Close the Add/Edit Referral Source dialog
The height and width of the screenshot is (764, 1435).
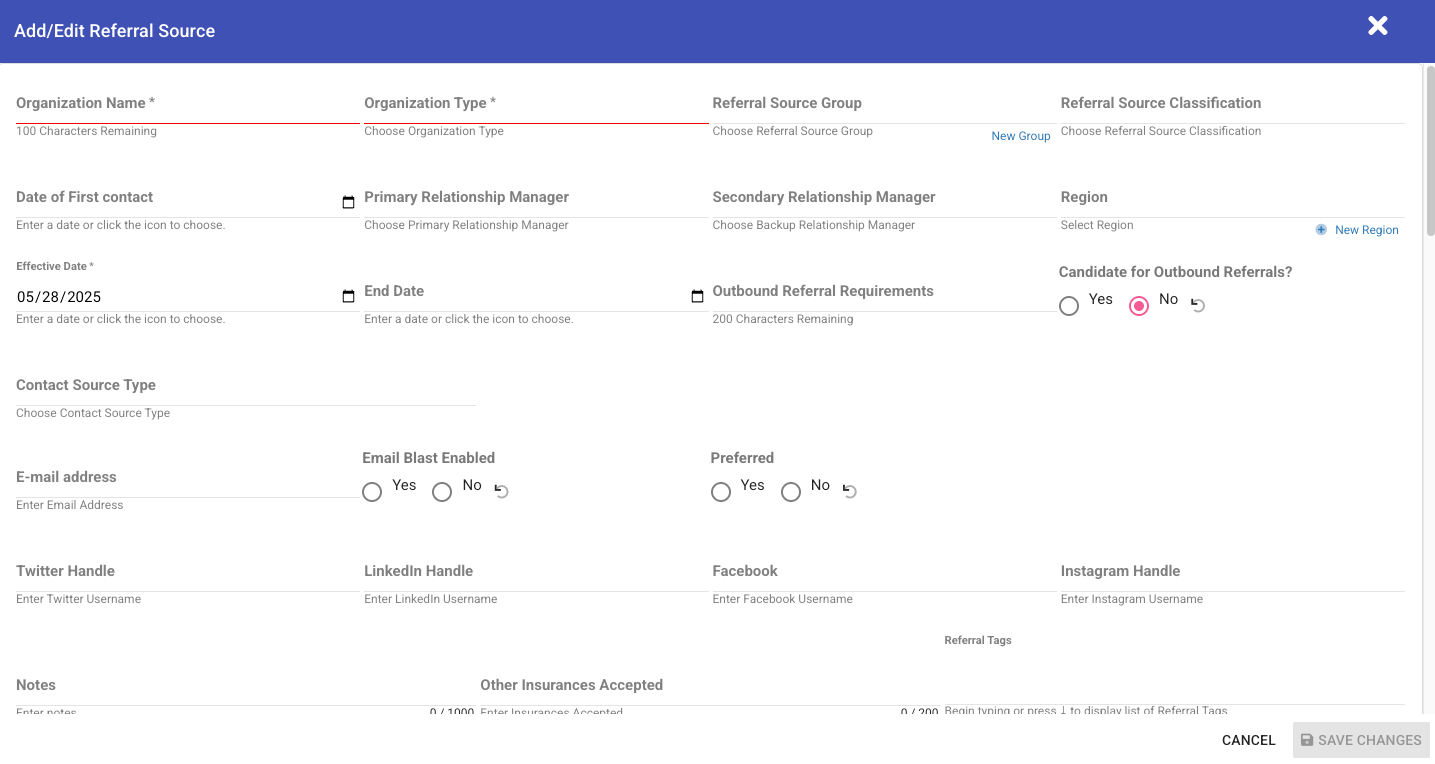click(x=1378, y=27)
